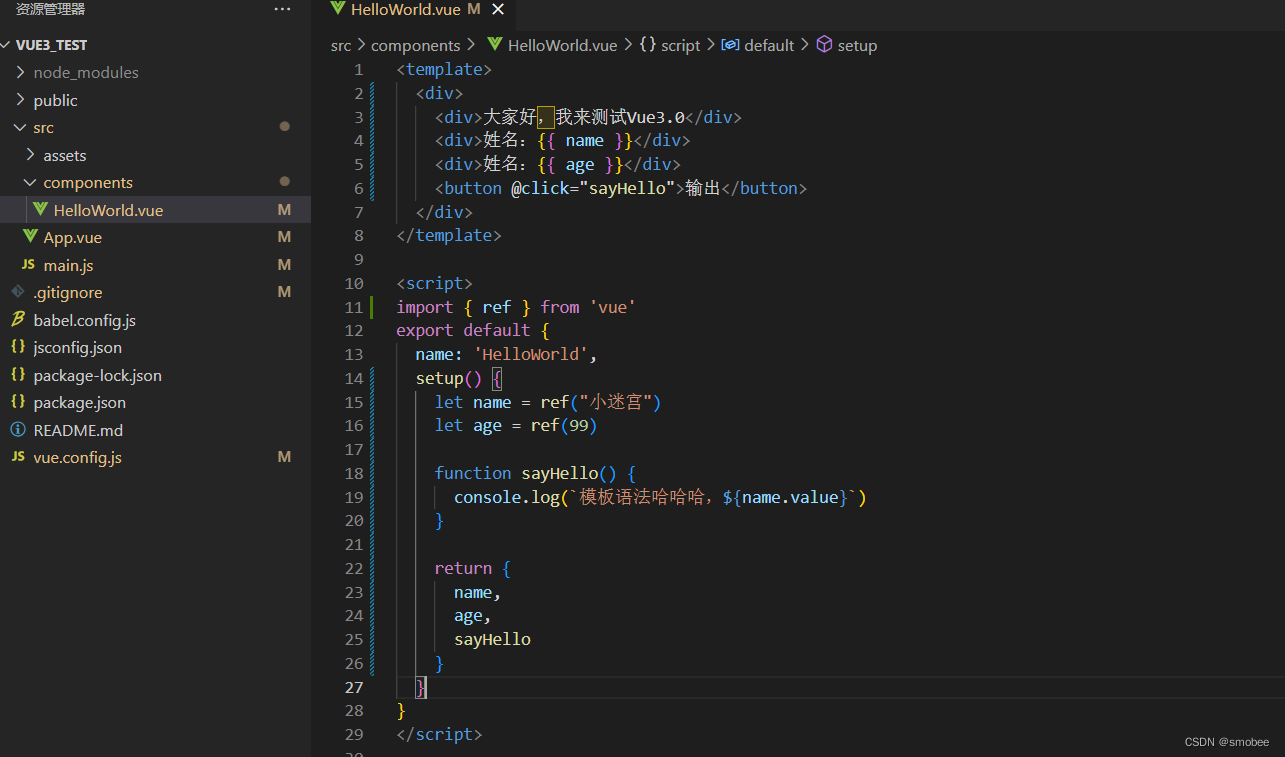
Task: Click the Babel icon beside babel.config.js
Action: click(17, 320)
